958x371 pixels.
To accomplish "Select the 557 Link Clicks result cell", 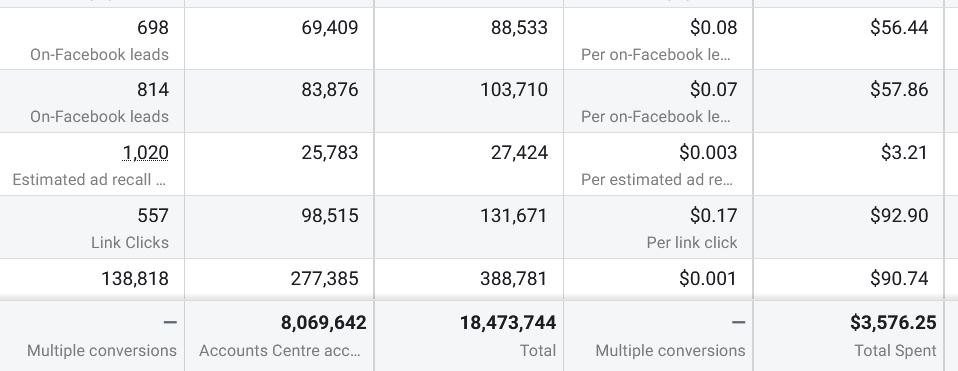I will pyautogui.click(x=92, y=227).
